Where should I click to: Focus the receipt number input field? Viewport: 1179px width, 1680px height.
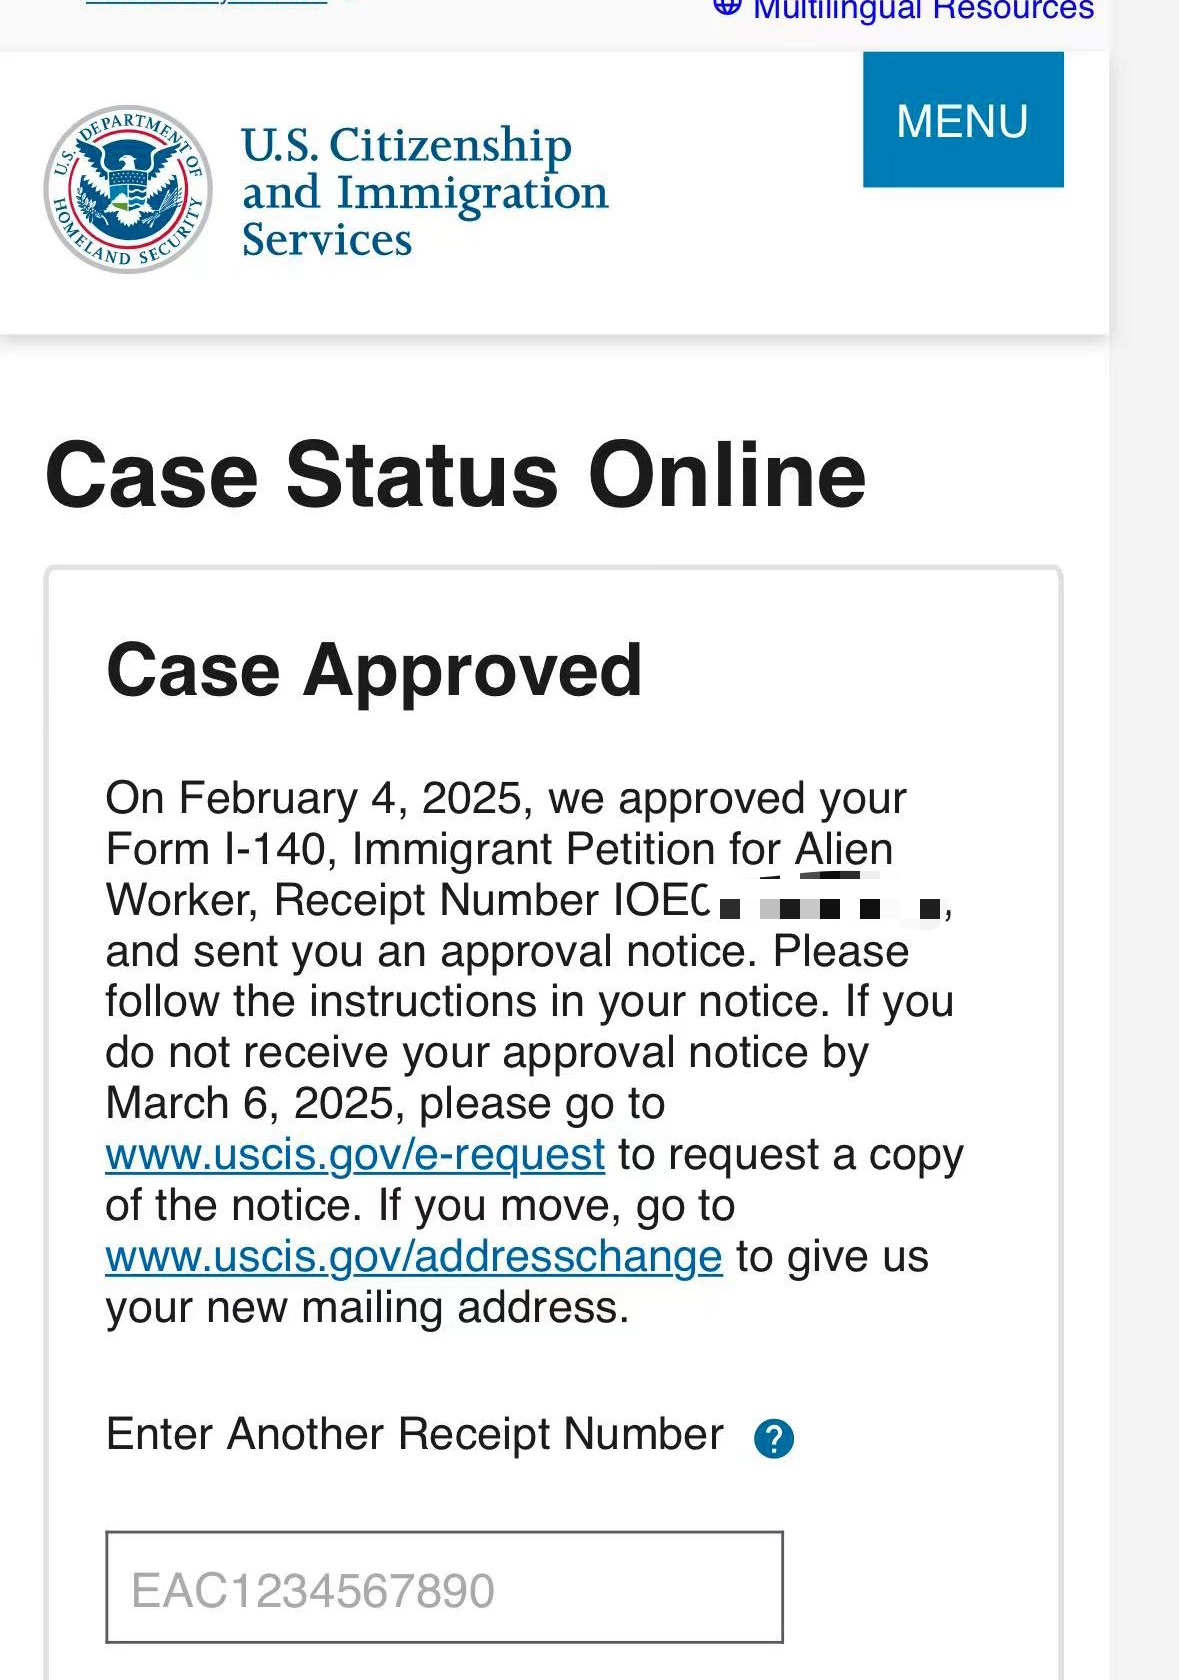coord(444,1586)
